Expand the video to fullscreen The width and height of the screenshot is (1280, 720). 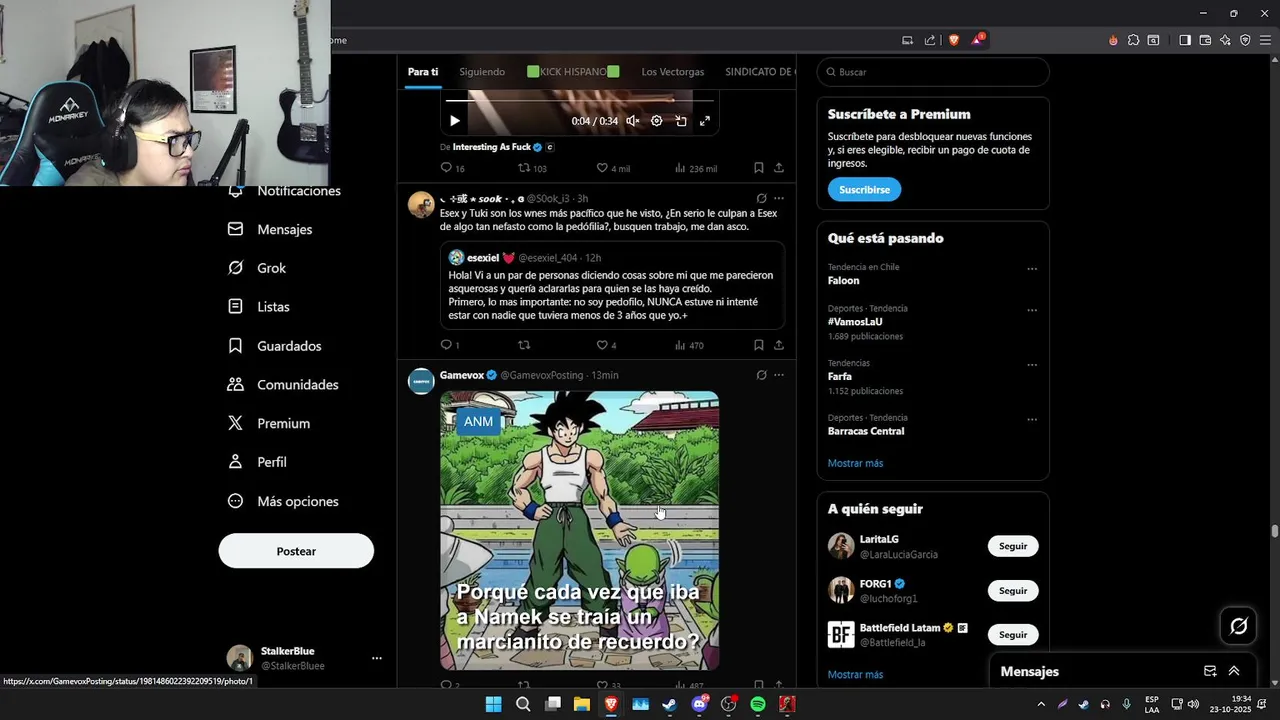pyautogui.click(x=705, y=121)
